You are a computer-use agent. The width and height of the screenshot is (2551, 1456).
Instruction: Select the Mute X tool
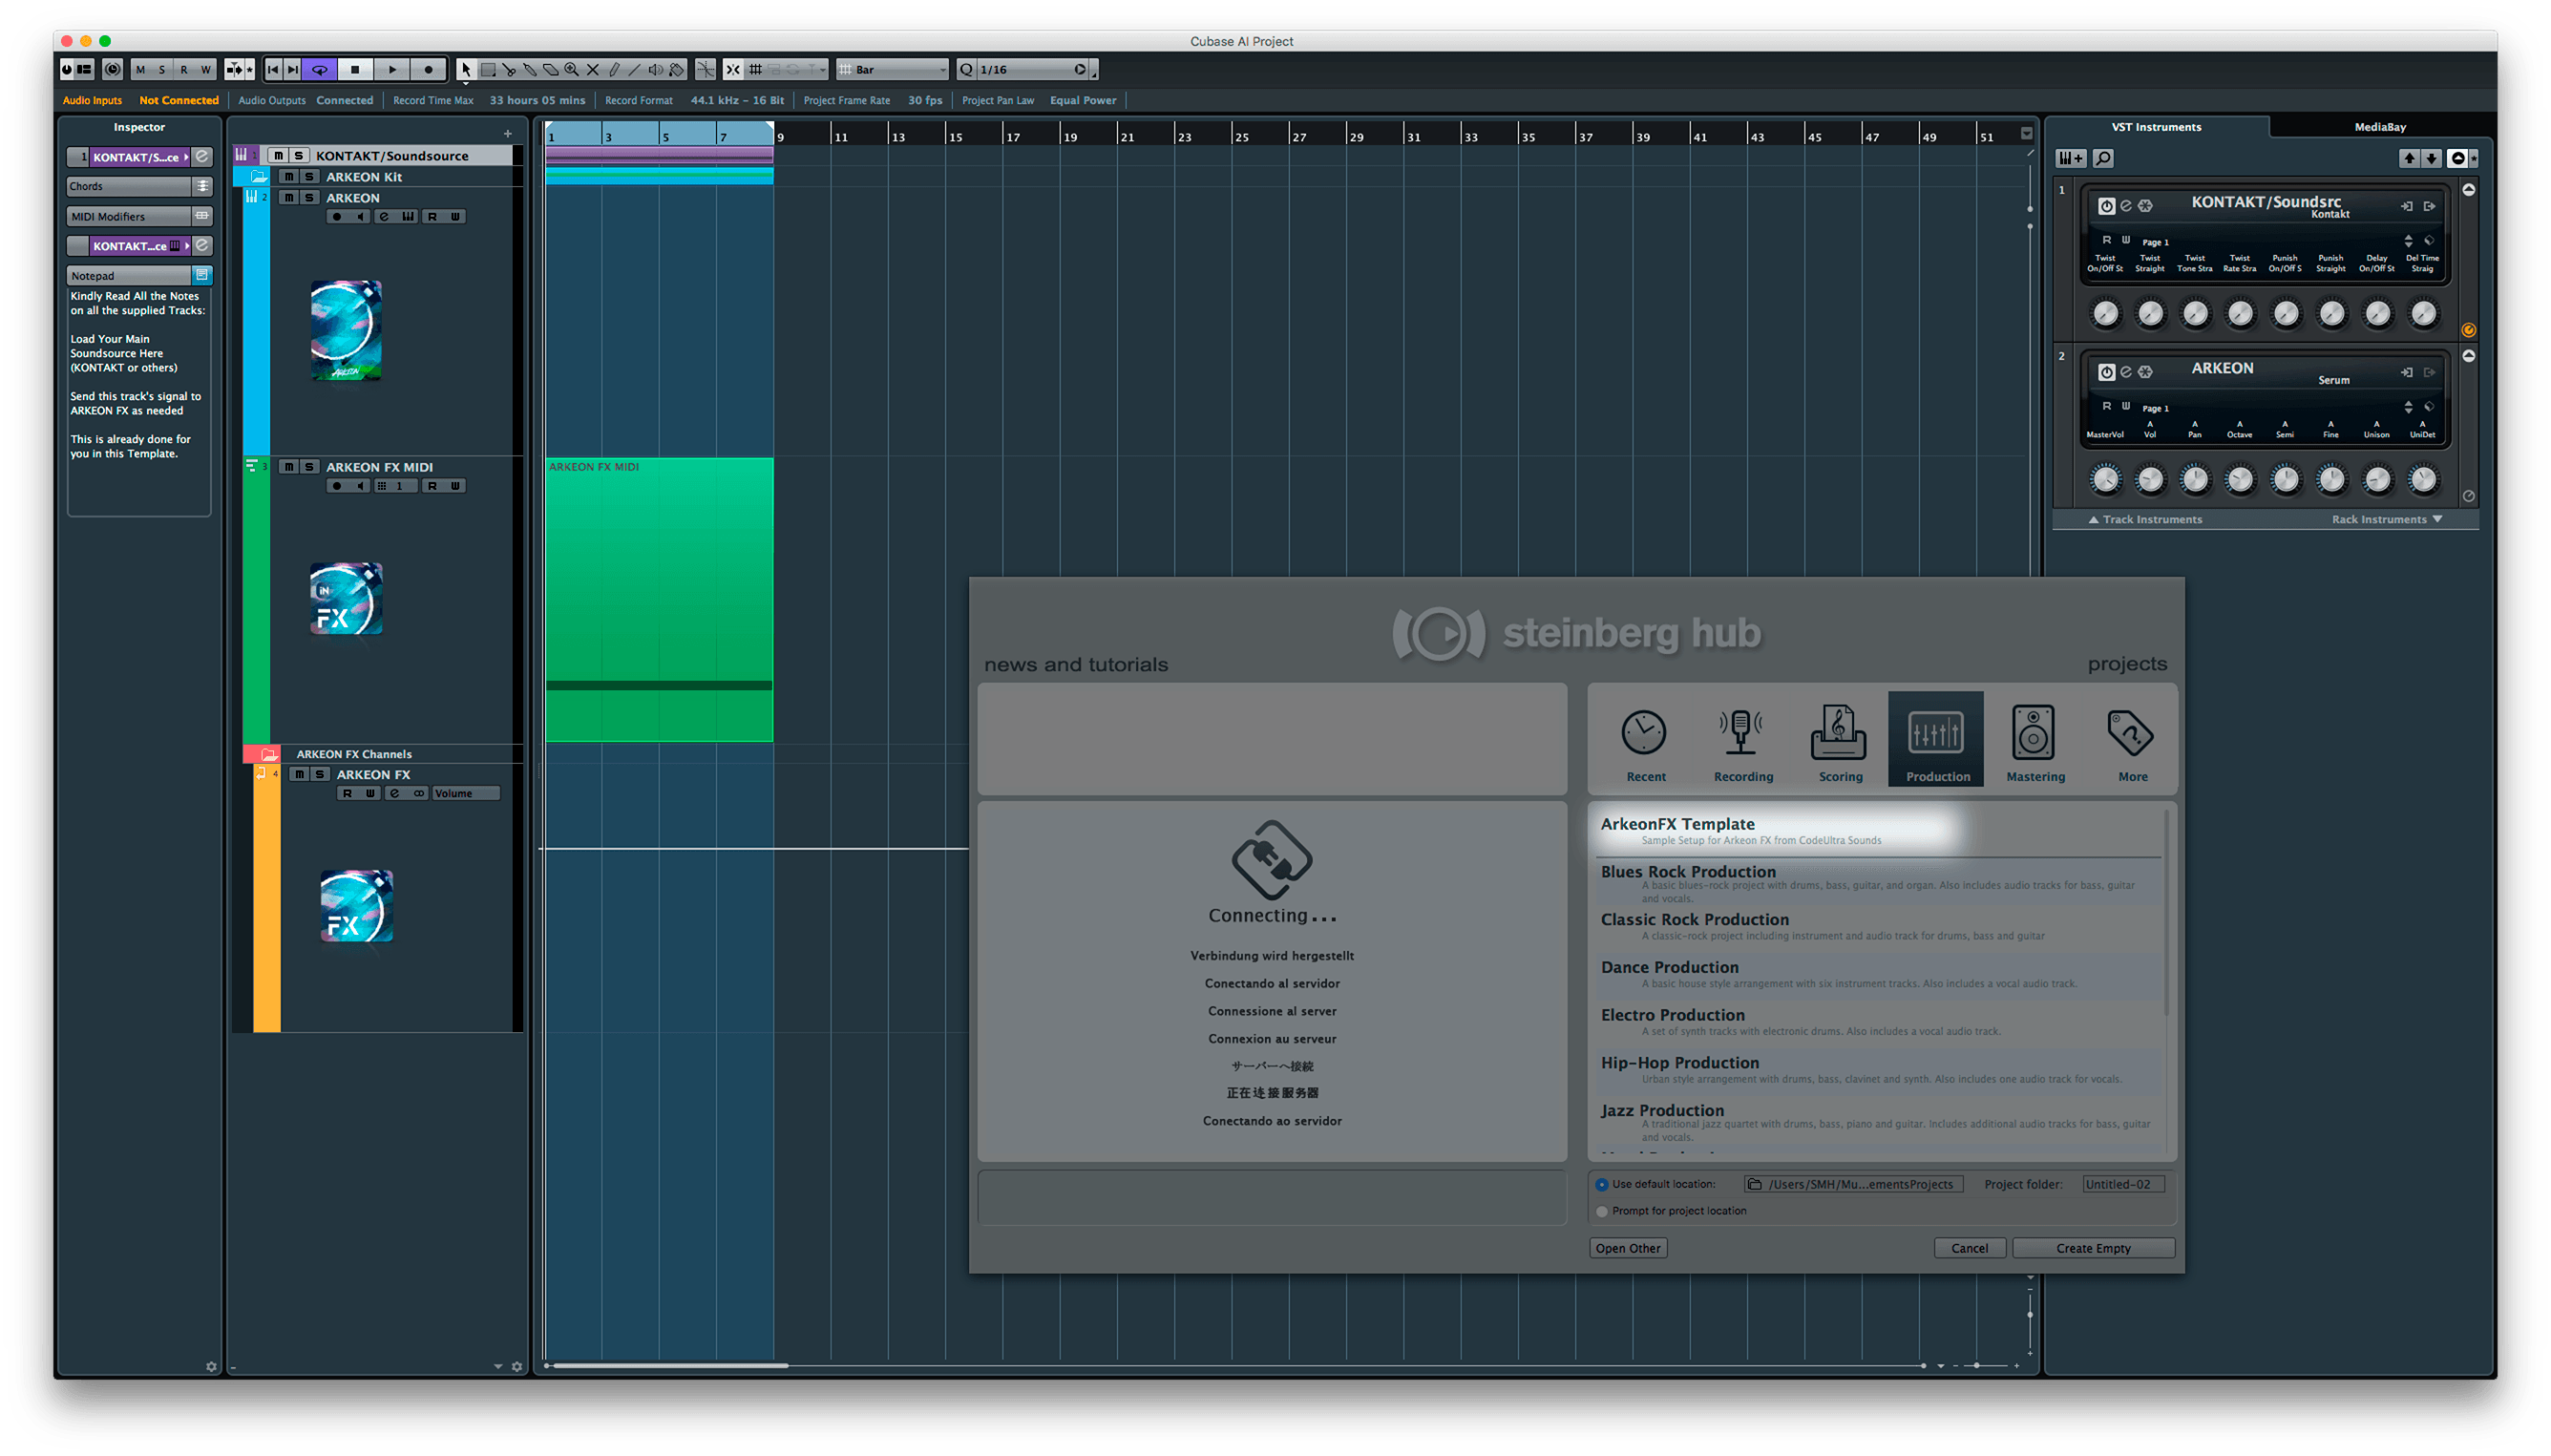pyautogui.click(x=593, y=69)
